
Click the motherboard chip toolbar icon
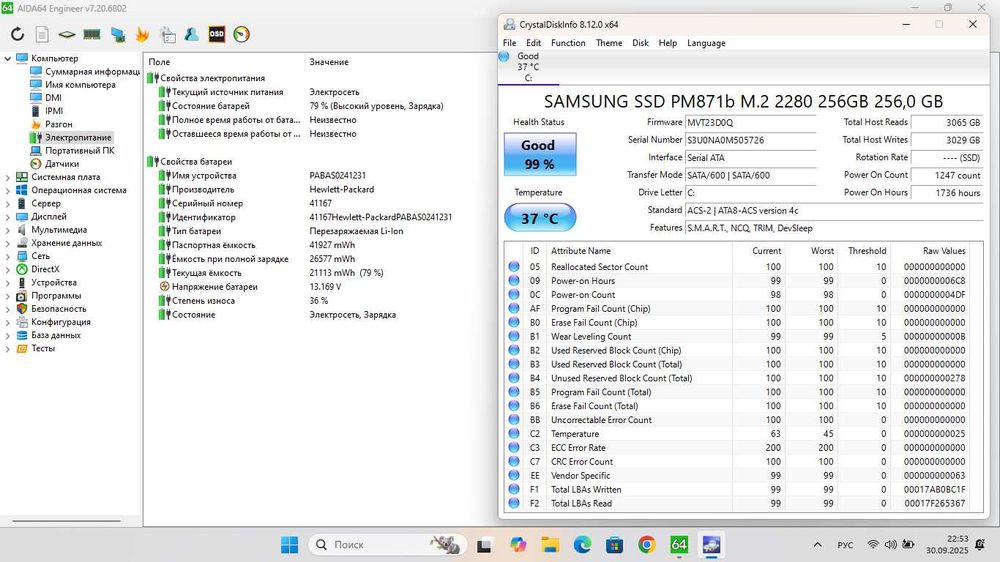click(67, 34)
